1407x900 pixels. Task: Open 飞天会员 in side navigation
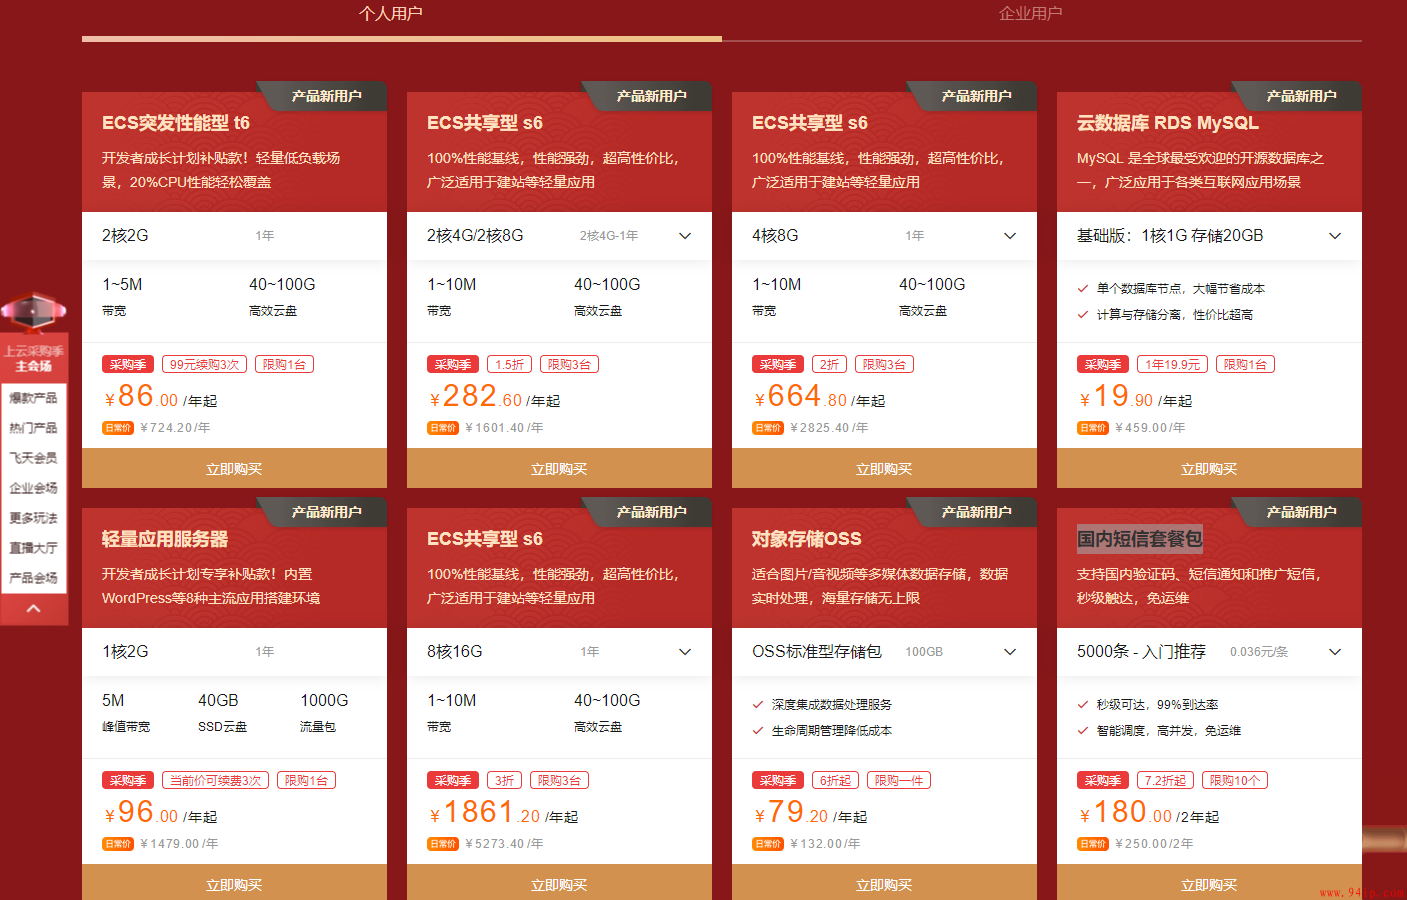33,458
